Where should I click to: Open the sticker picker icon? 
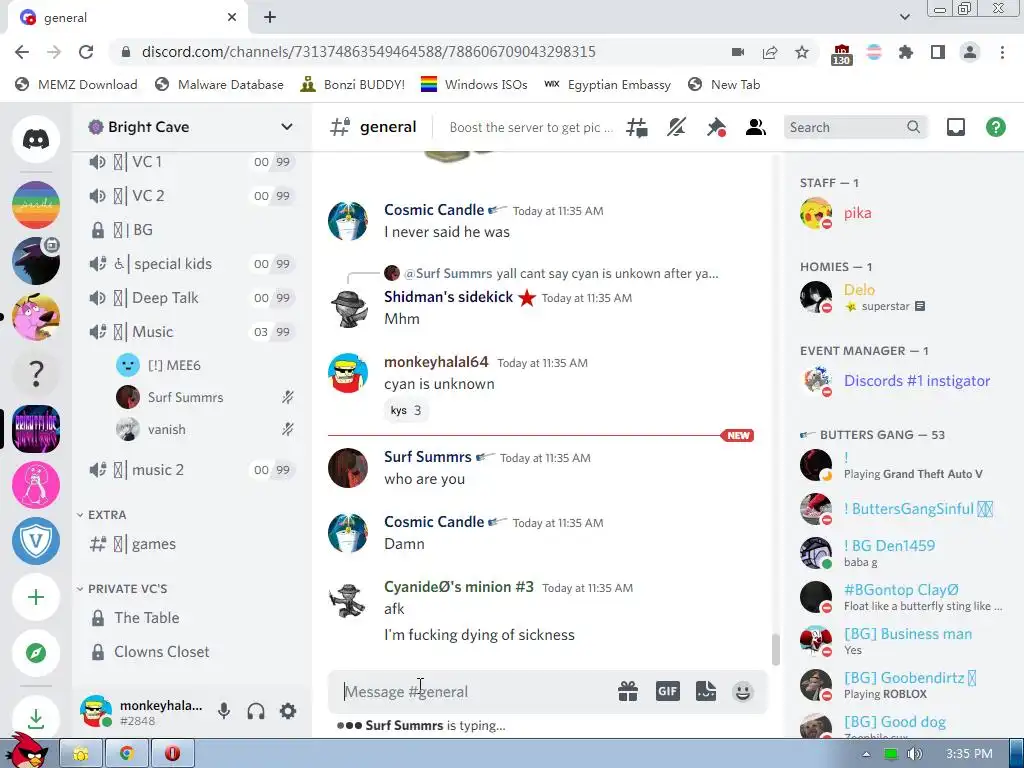click(x=706, y=691)
